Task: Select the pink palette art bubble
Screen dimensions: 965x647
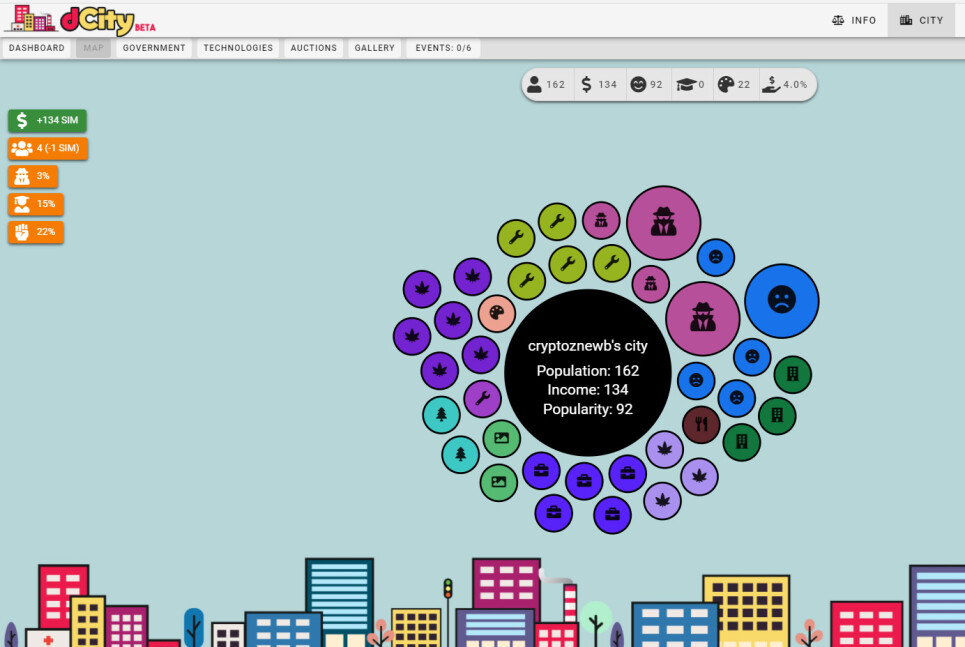Action: point(497,313)
